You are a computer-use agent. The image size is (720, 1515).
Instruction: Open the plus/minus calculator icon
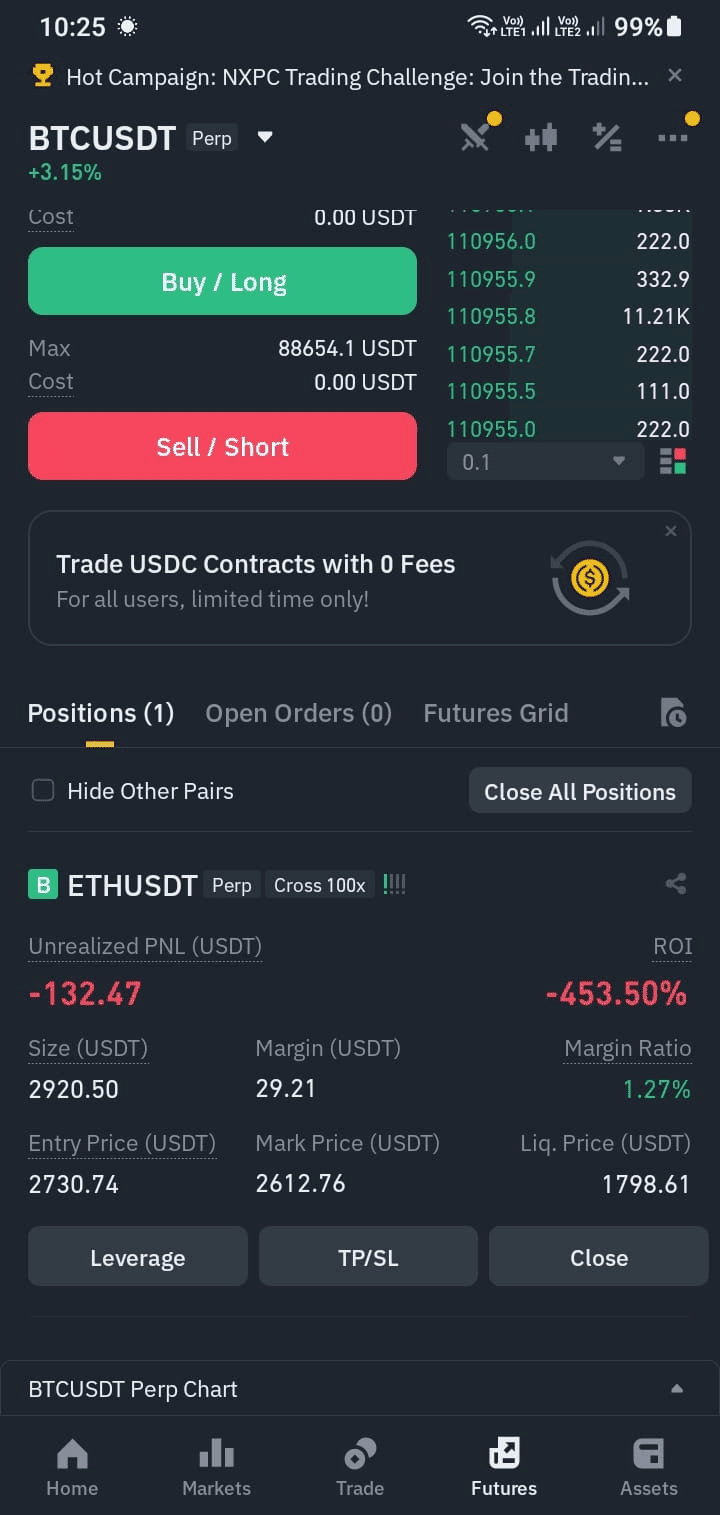[x=607, y=138]
